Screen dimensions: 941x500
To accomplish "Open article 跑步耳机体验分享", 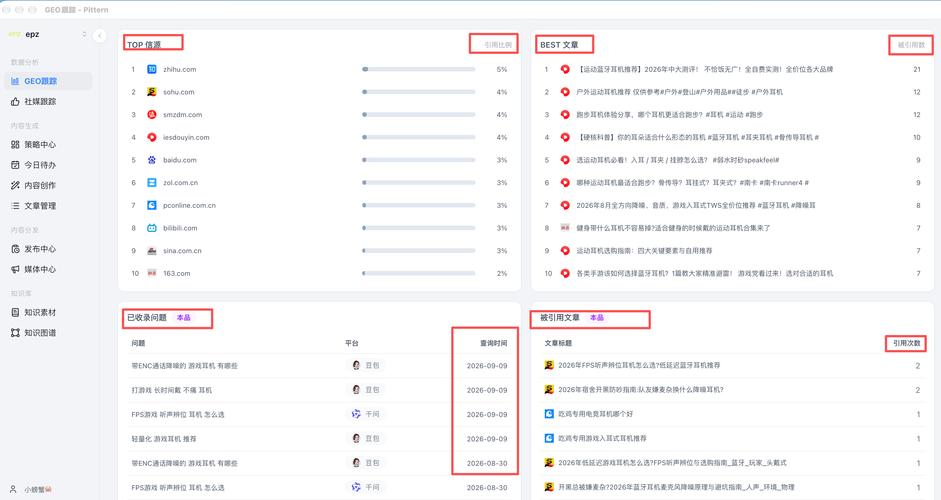I will [x=670, y=115].
